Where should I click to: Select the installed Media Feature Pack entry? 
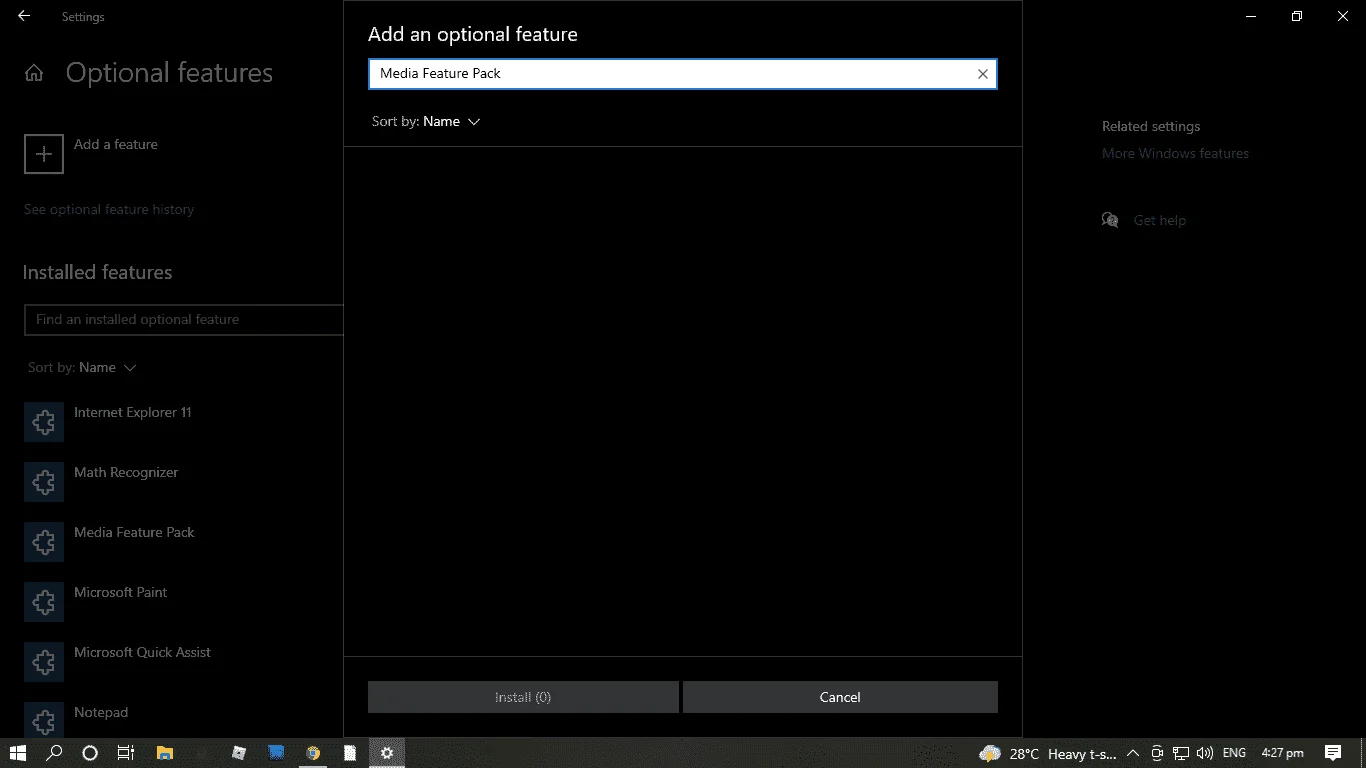(134, 532)
